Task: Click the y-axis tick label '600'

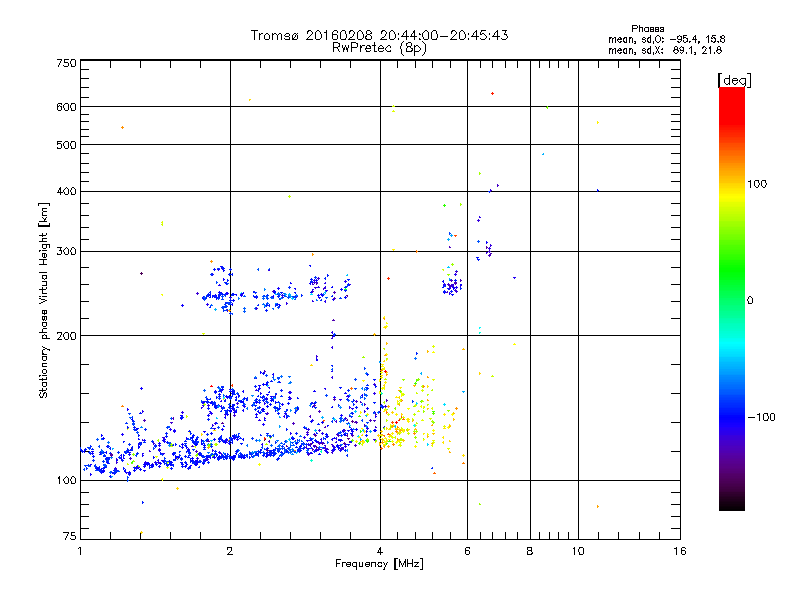Action: (66, 107)
